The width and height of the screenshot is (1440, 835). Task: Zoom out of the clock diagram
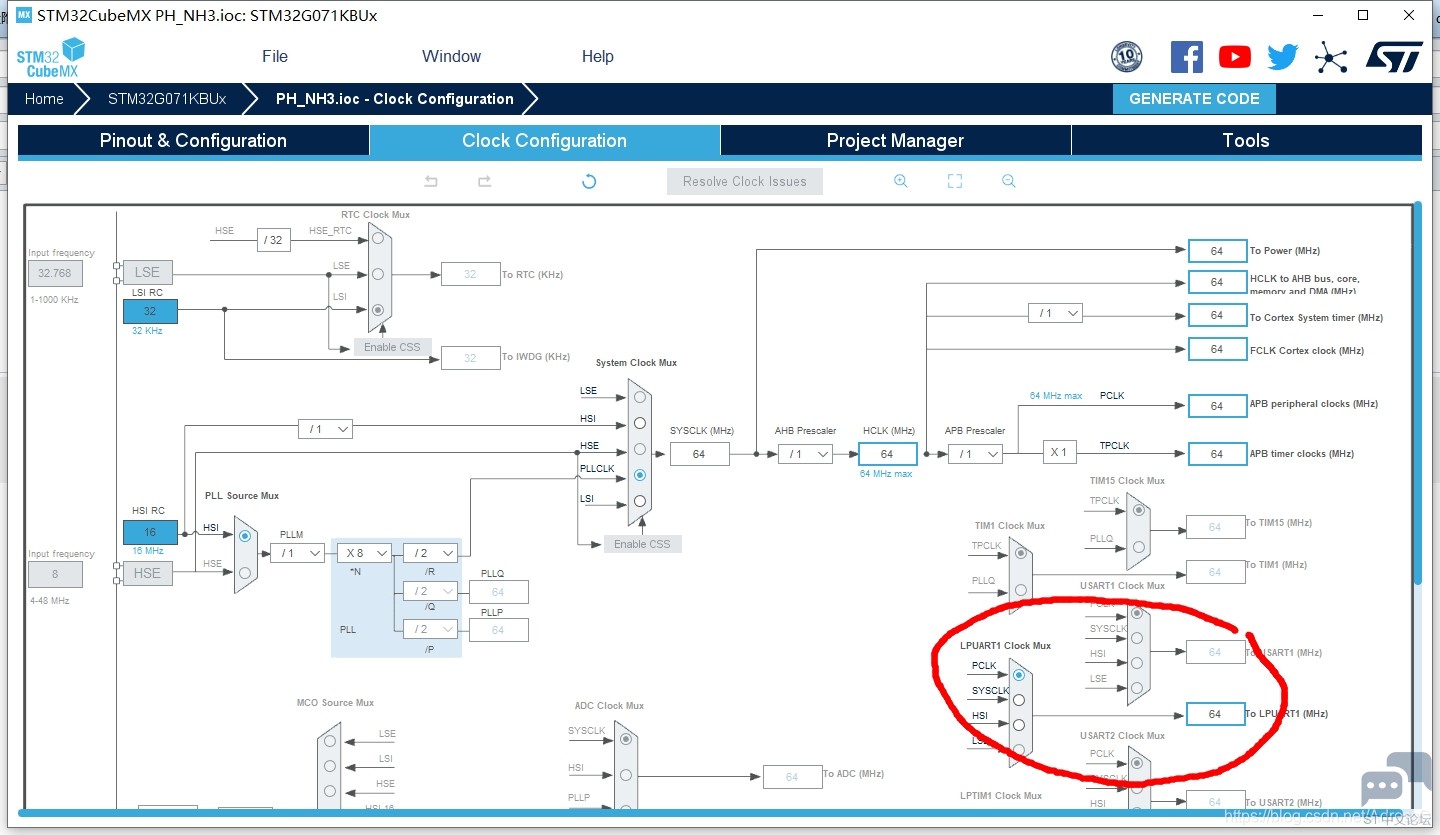(1009, 181)
